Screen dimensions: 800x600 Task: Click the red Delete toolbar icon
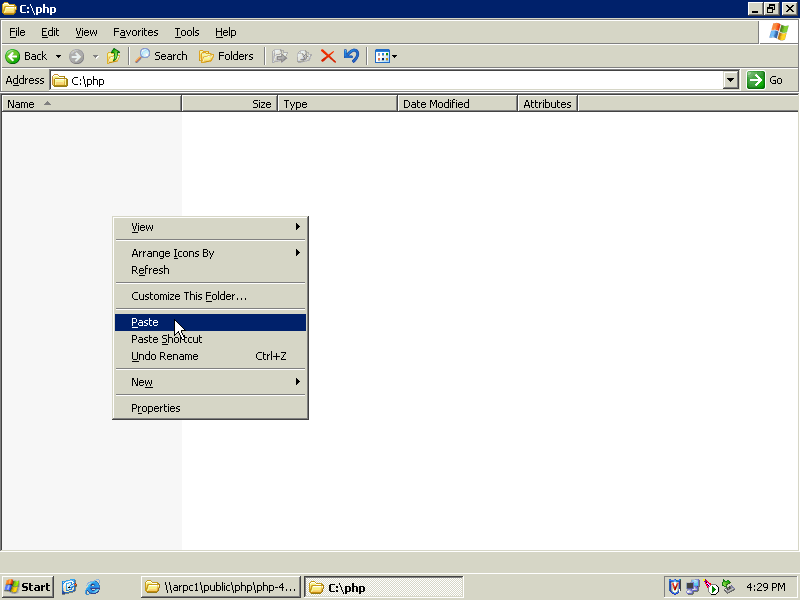pyautogui.click(x=328, y=56)
